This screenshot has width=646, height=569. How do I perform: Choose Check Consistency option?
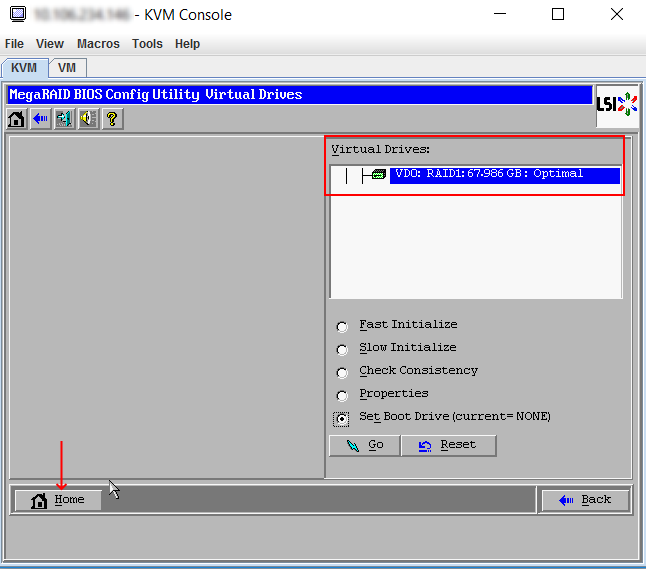[x=342, y=373]
